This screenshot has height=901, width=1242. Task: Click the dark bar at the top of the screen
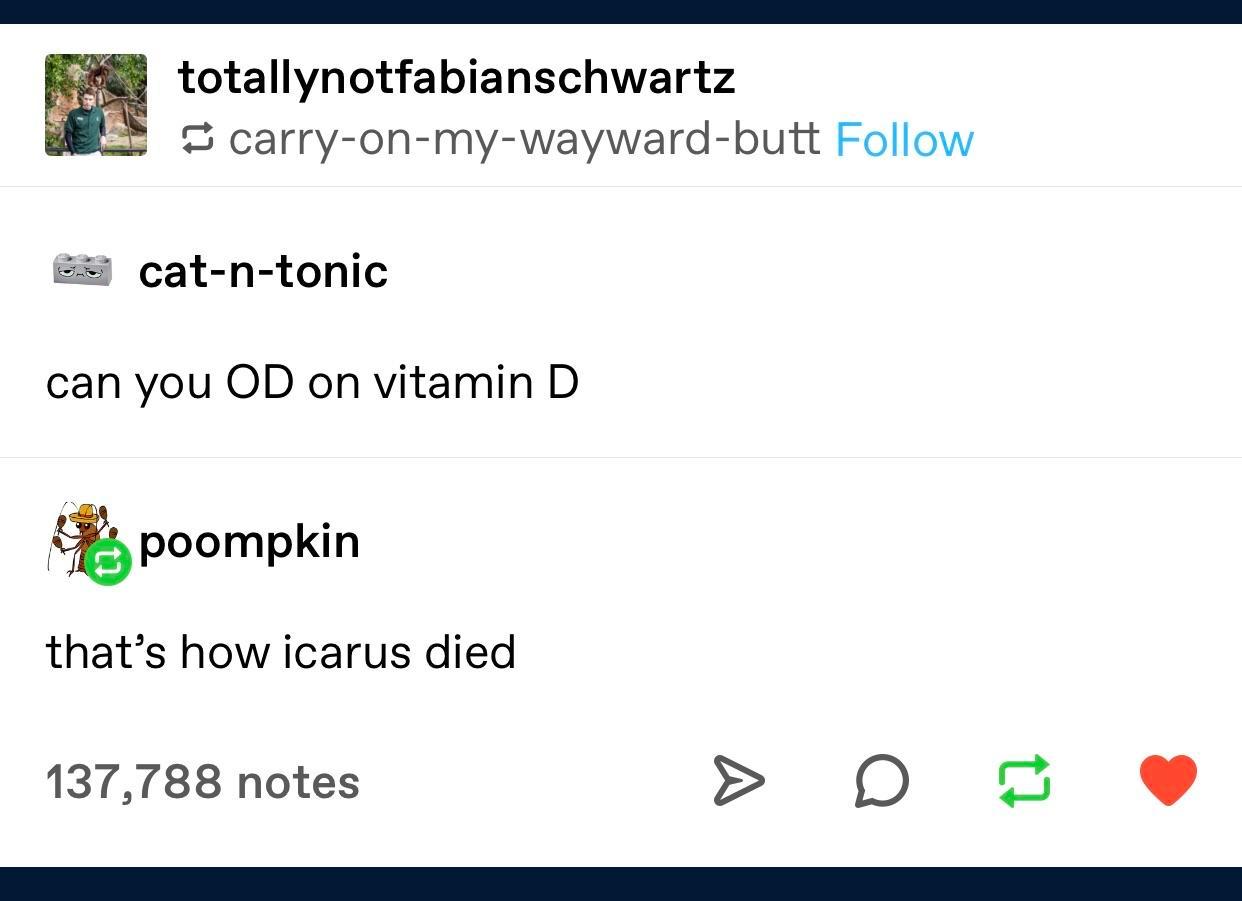pos(621,10)
